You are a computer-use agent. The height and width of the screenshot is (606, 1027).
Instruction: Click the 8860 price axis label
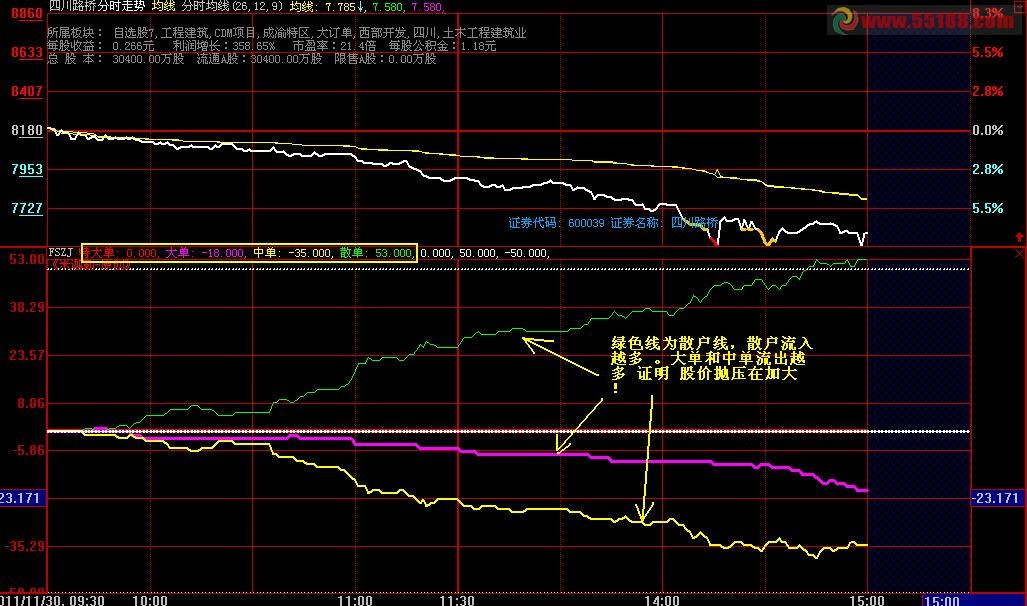(27, 13)
